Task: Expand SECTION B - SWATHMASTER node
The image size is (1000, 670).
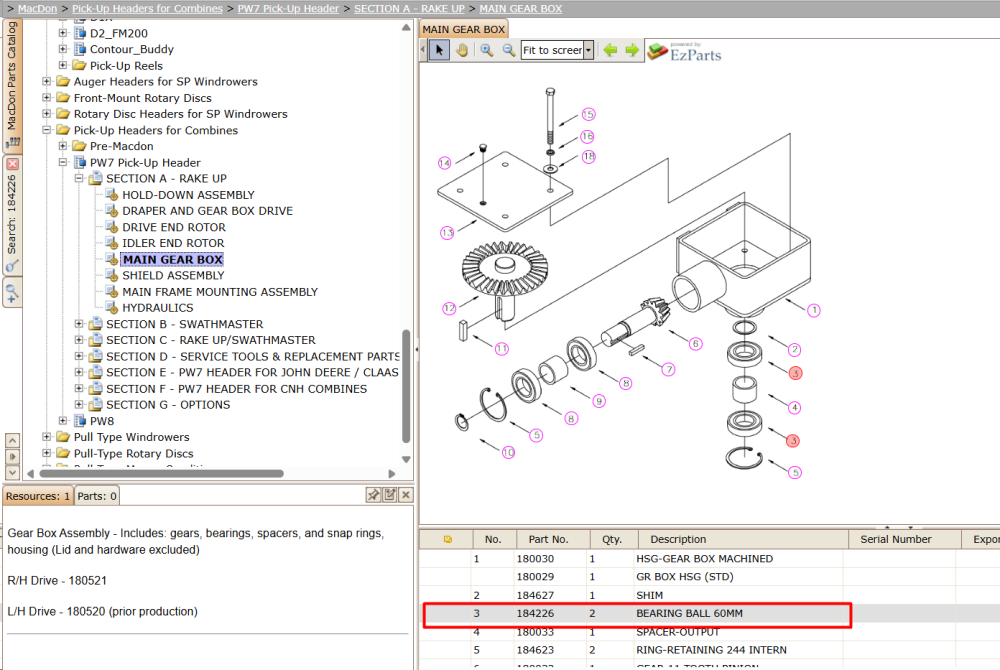Action: click(79, 324)
